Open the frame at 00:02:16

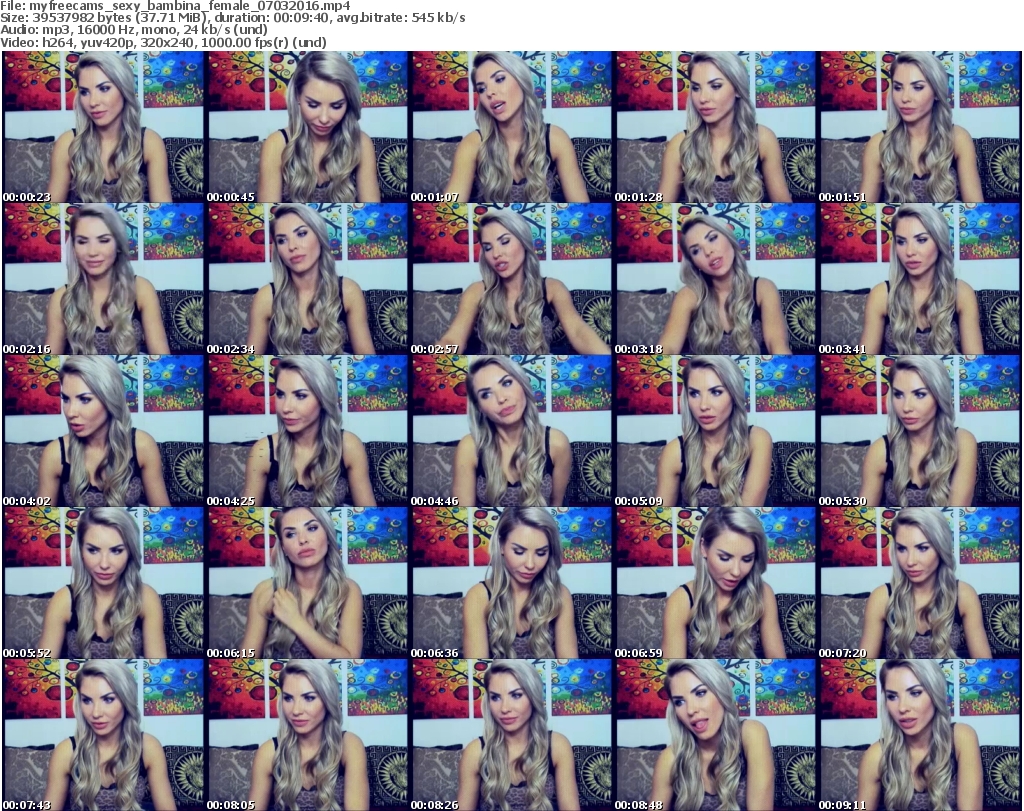pos(103,279)
